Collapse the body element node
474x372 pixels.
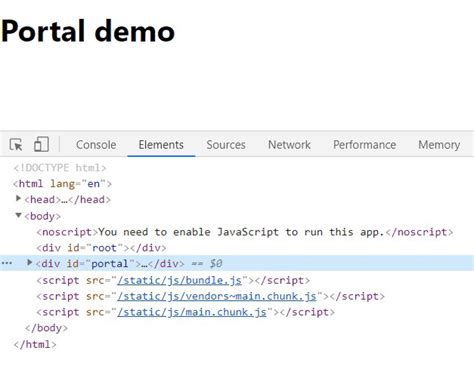pyautogui.click(x=19, y=215)
